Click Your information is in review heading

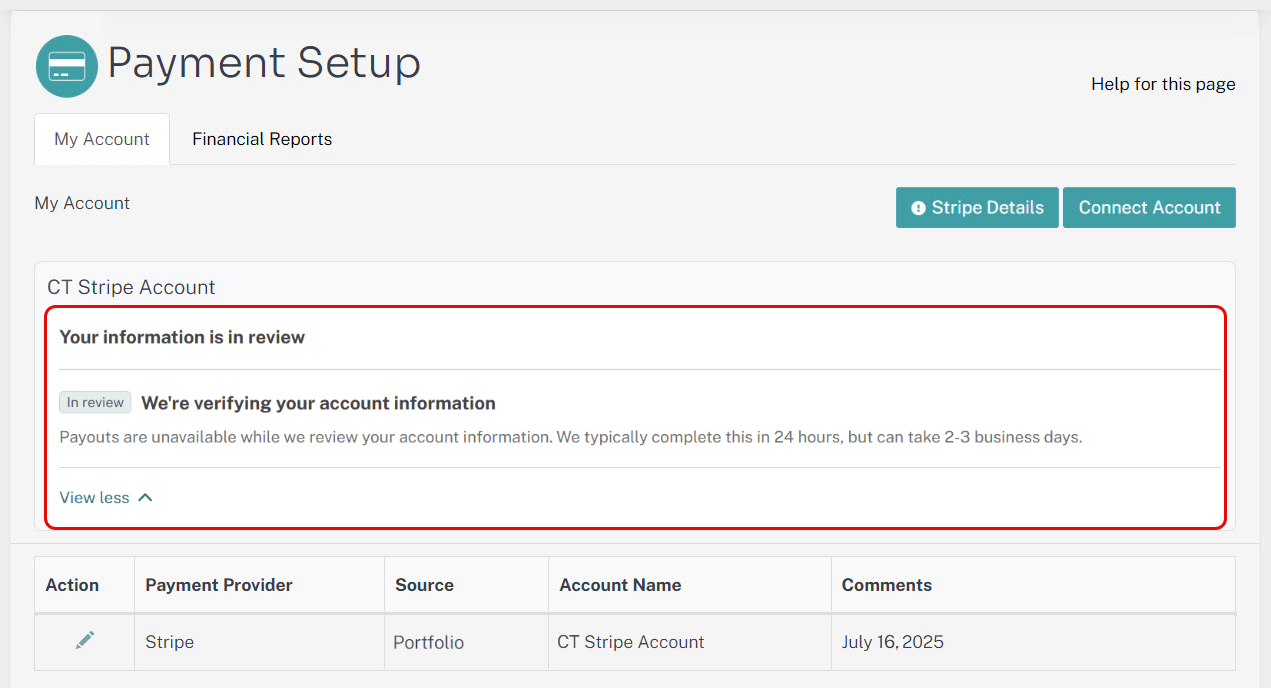point(182,337)
